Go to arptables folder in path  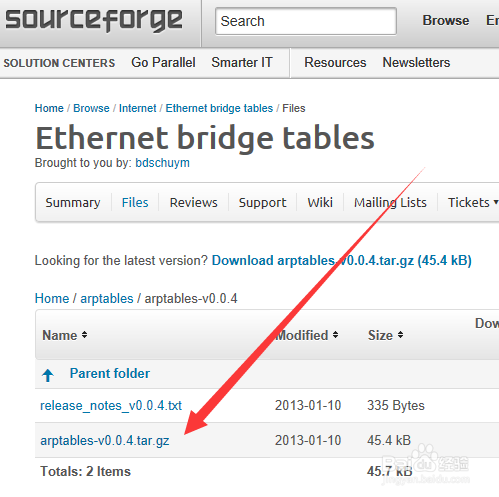[x=107, y=298]
